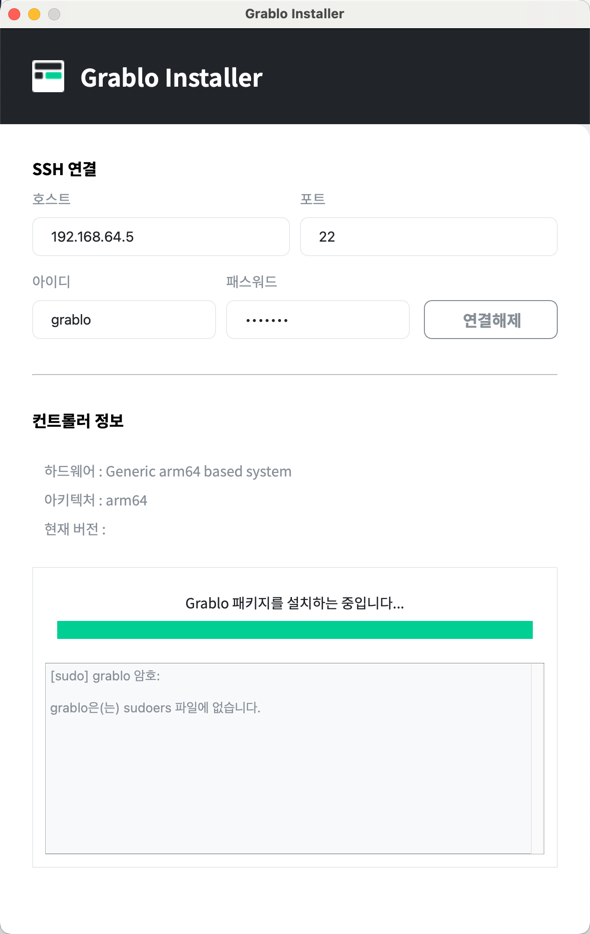Click the Grablo Installer header title text
This screenshot has height=934, width=590.
point(172,77)
